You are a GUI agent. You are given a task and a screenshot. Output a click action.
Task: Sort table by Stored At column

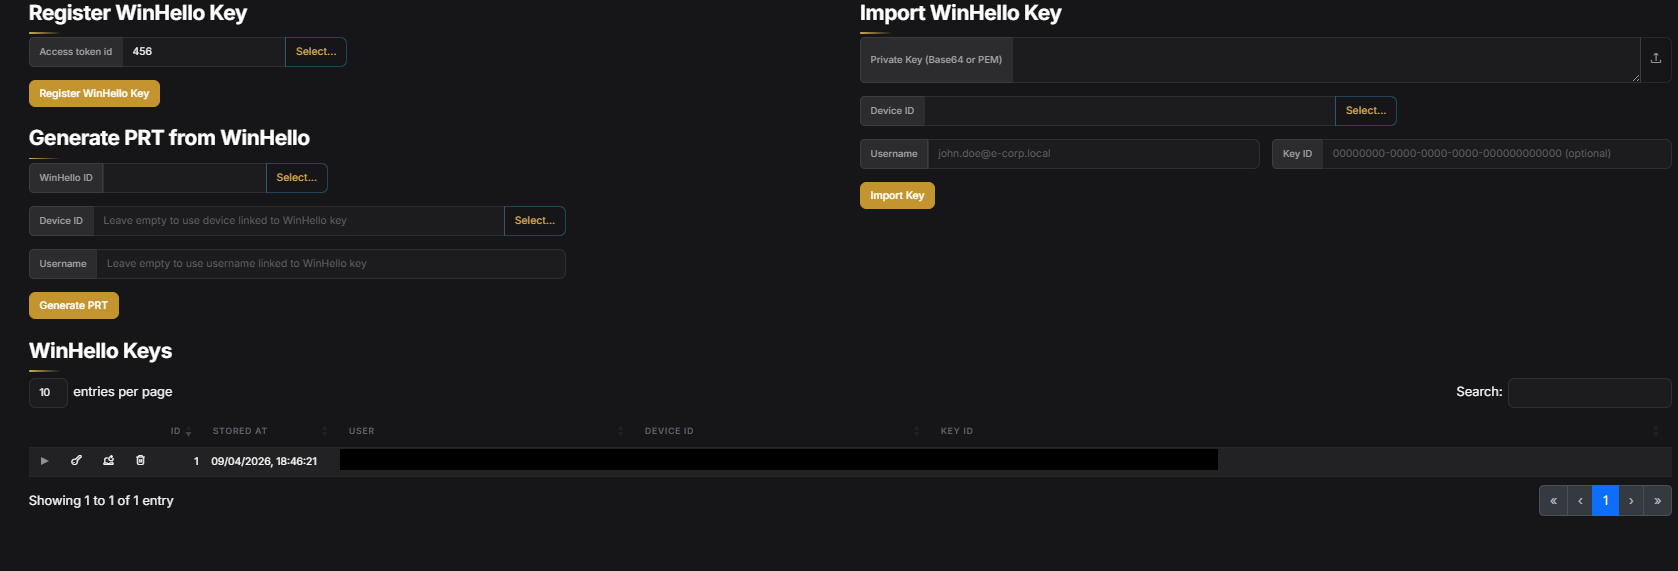(268, 431)
